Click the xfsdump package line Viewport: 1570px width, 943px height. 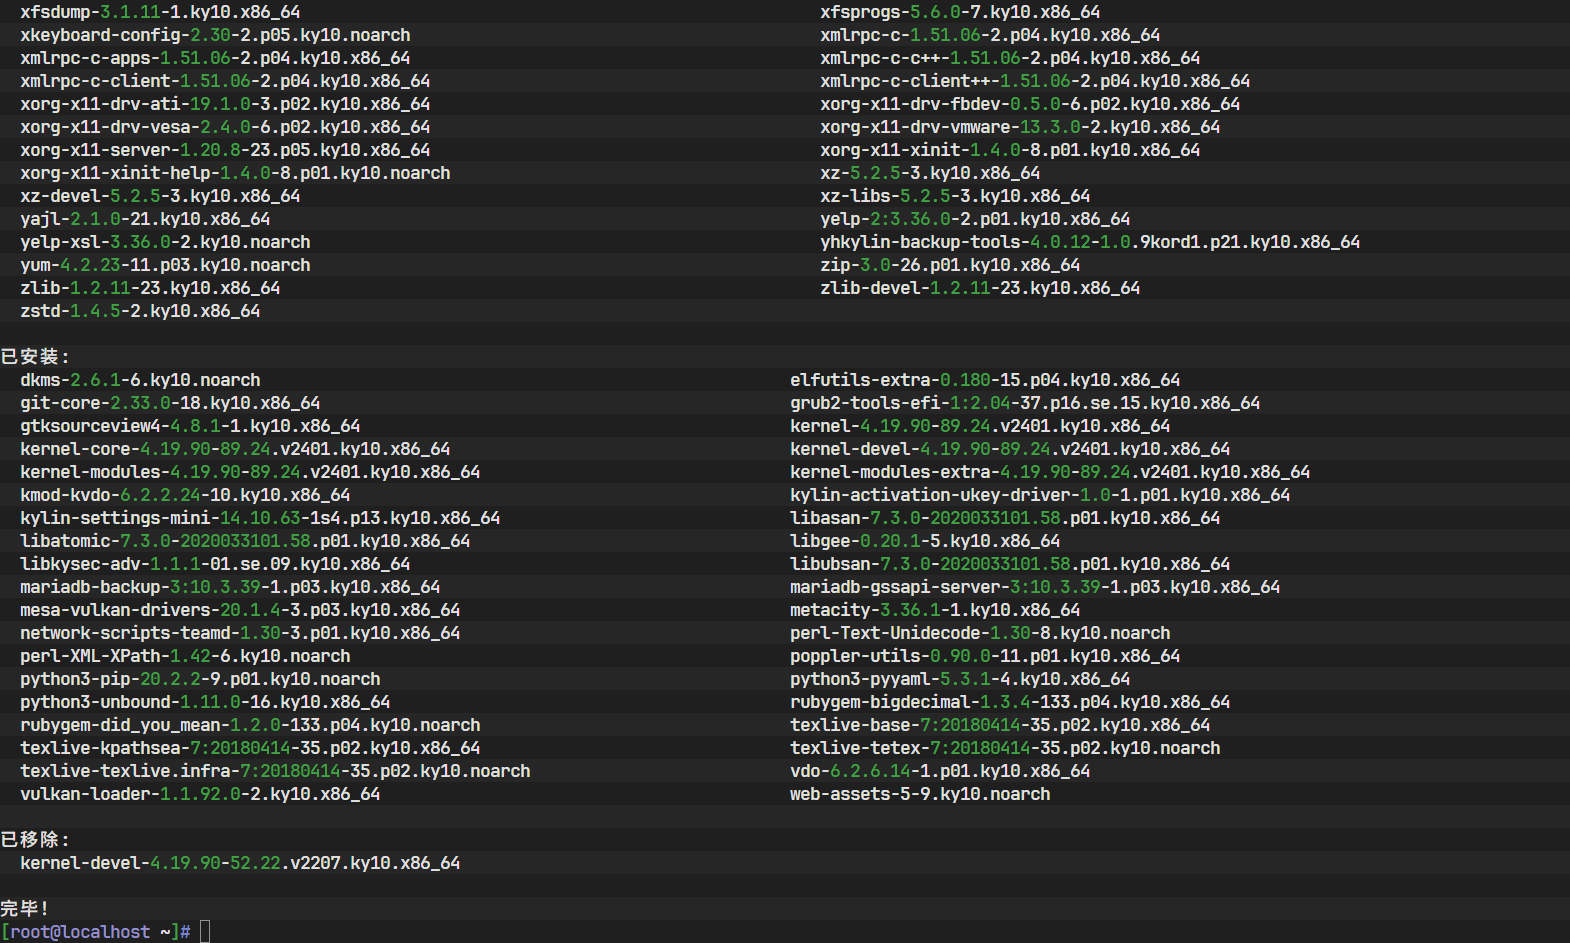(x=160, y=12)
